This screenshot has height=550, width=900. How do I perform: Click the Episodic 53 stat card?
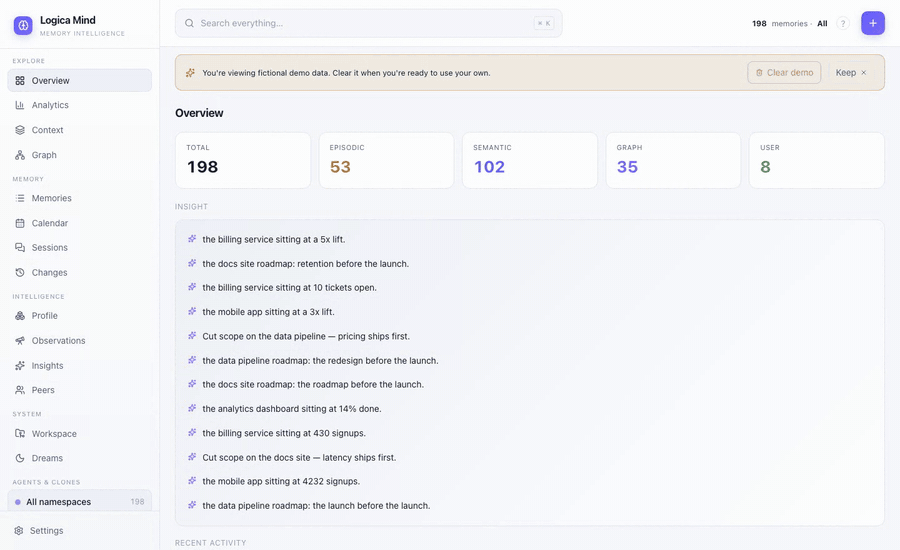tap(386, 160)
